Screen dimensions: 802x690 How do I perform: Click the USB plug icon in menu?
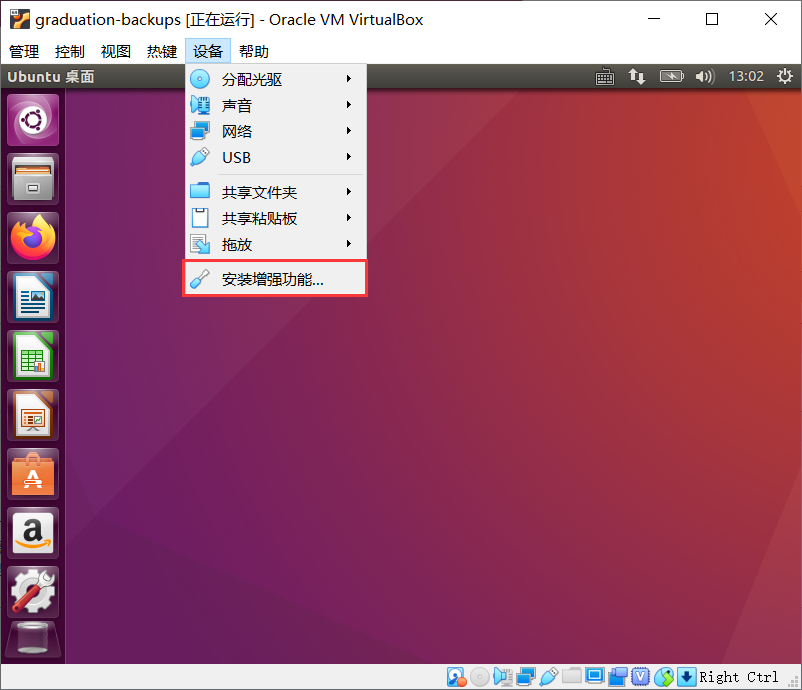(x=200, y=157)
